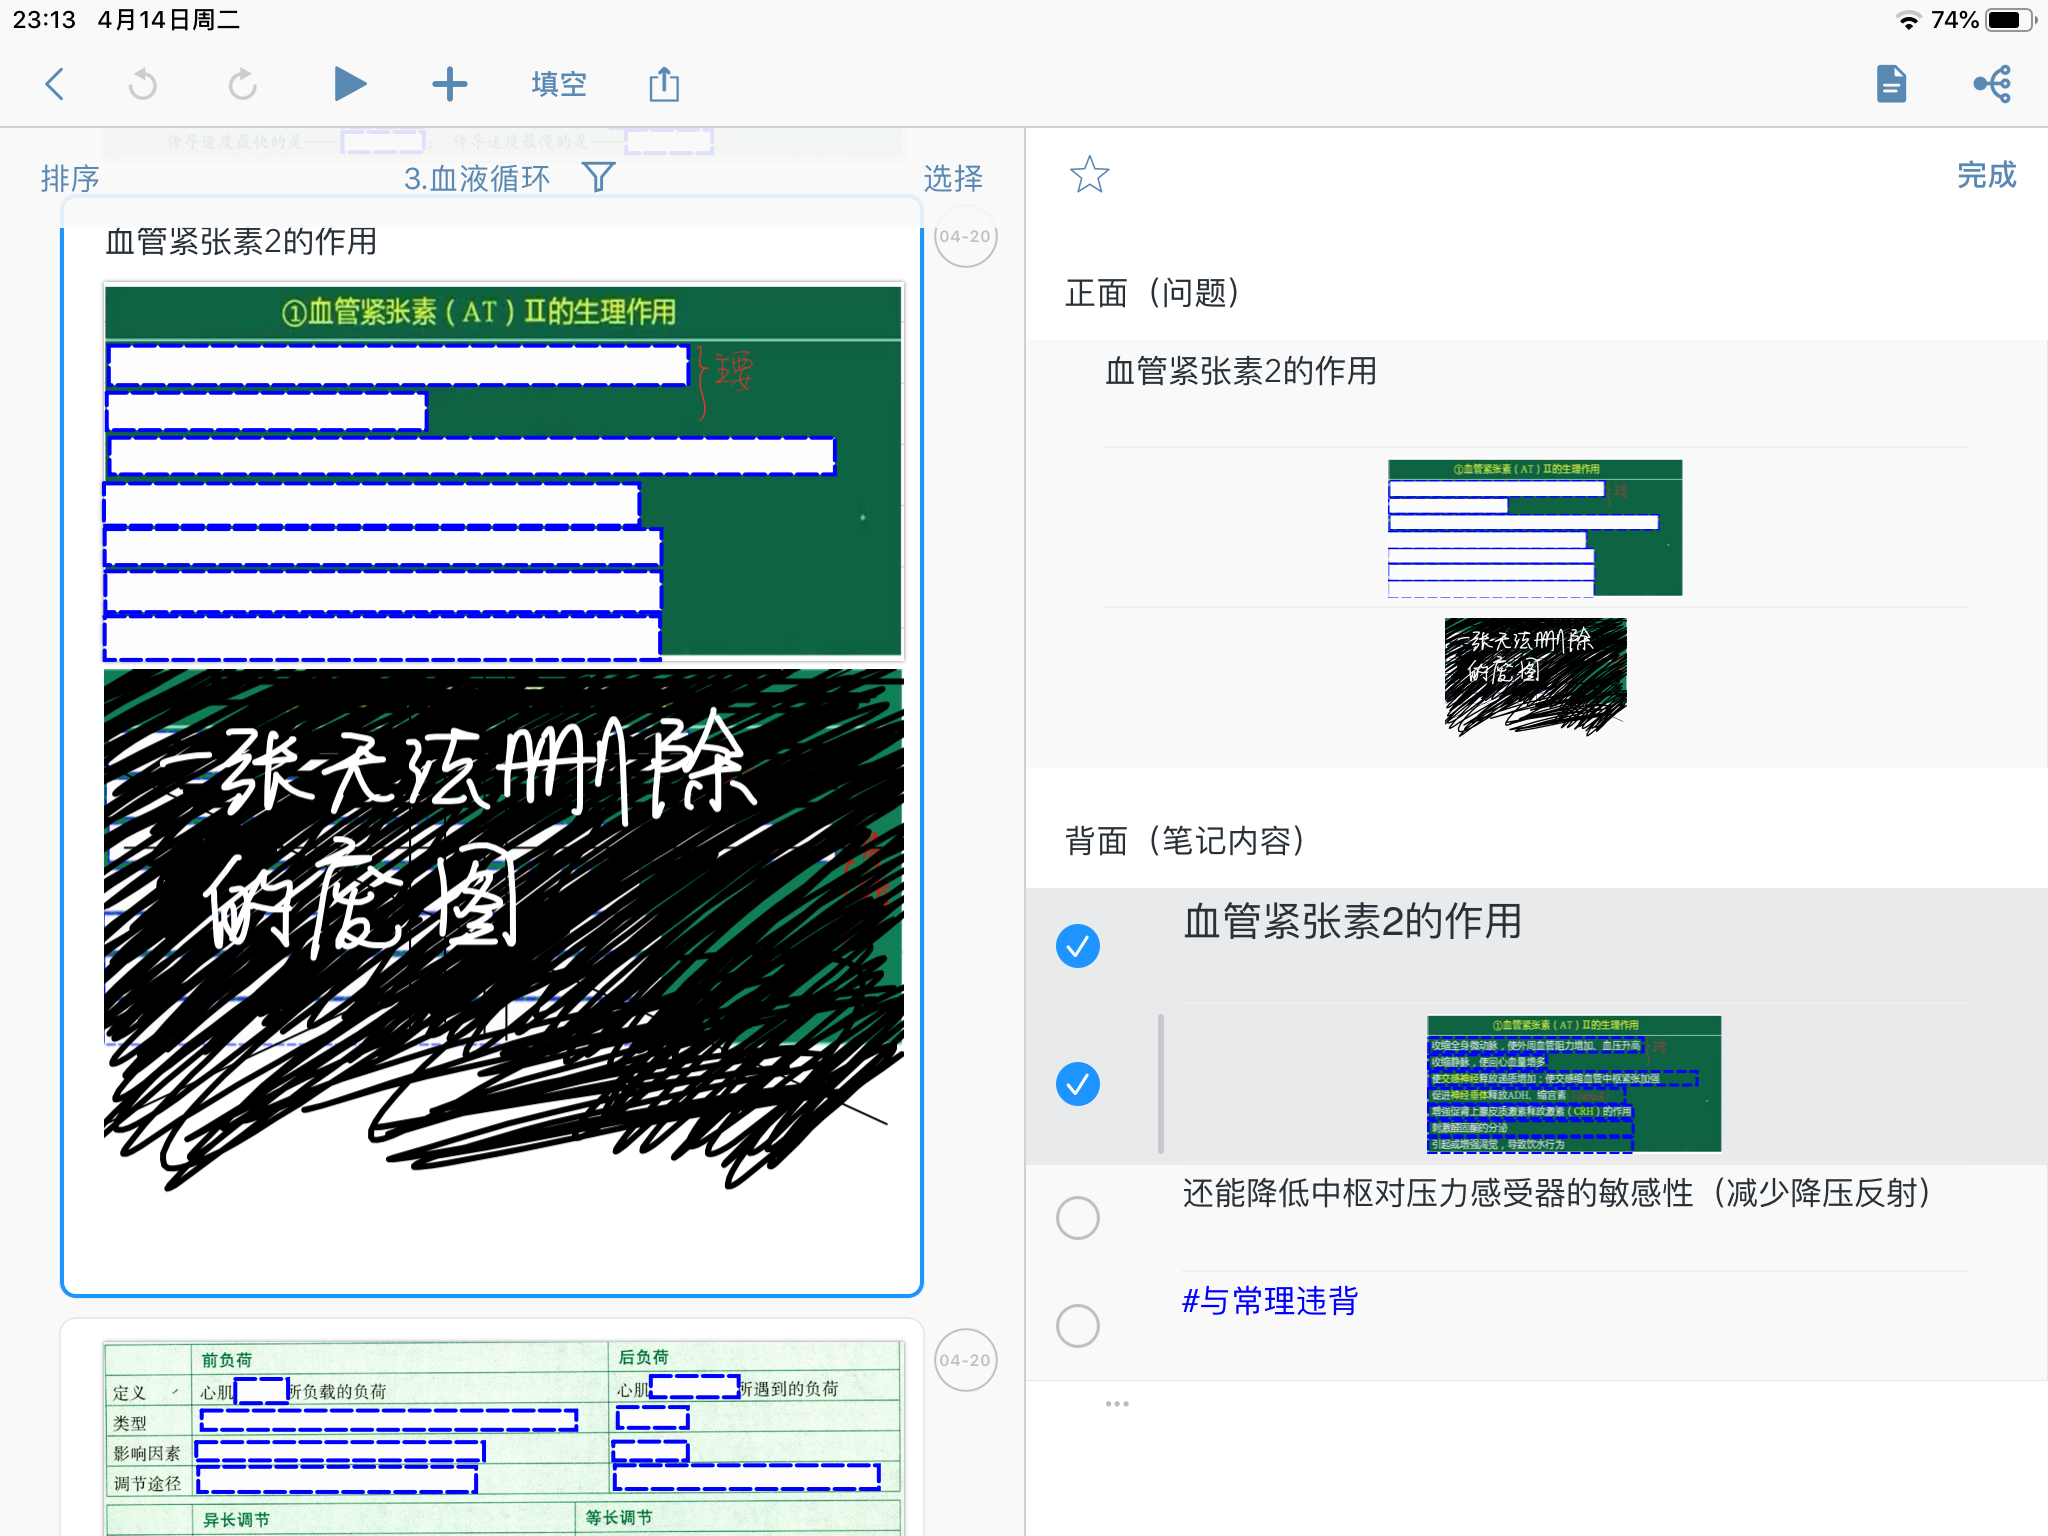Click the undo arrow icon
The height and width of the screenshot is (1536, 2048).
click(143, 84)
